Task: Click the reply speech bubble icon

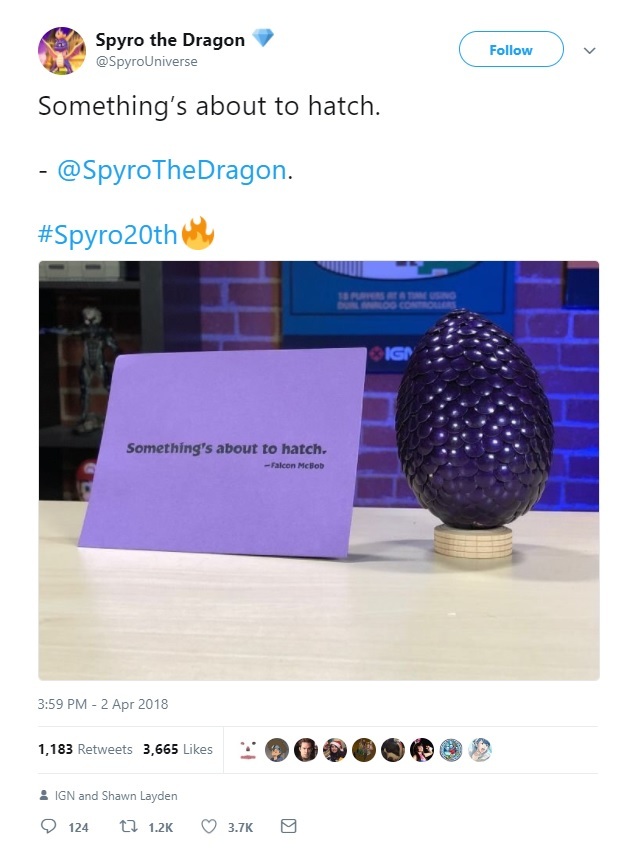Action: (x=48, y=826)
